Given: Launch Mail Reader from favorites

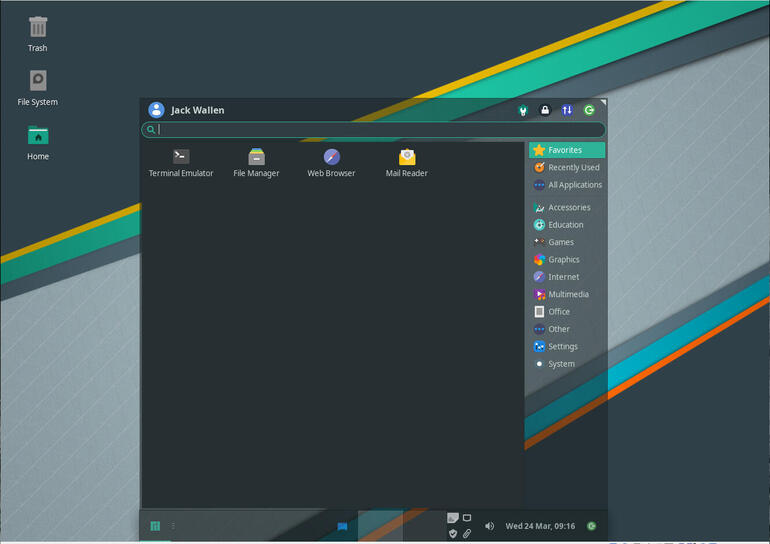Looking at the screenshot, I should [x=407, y=163].
